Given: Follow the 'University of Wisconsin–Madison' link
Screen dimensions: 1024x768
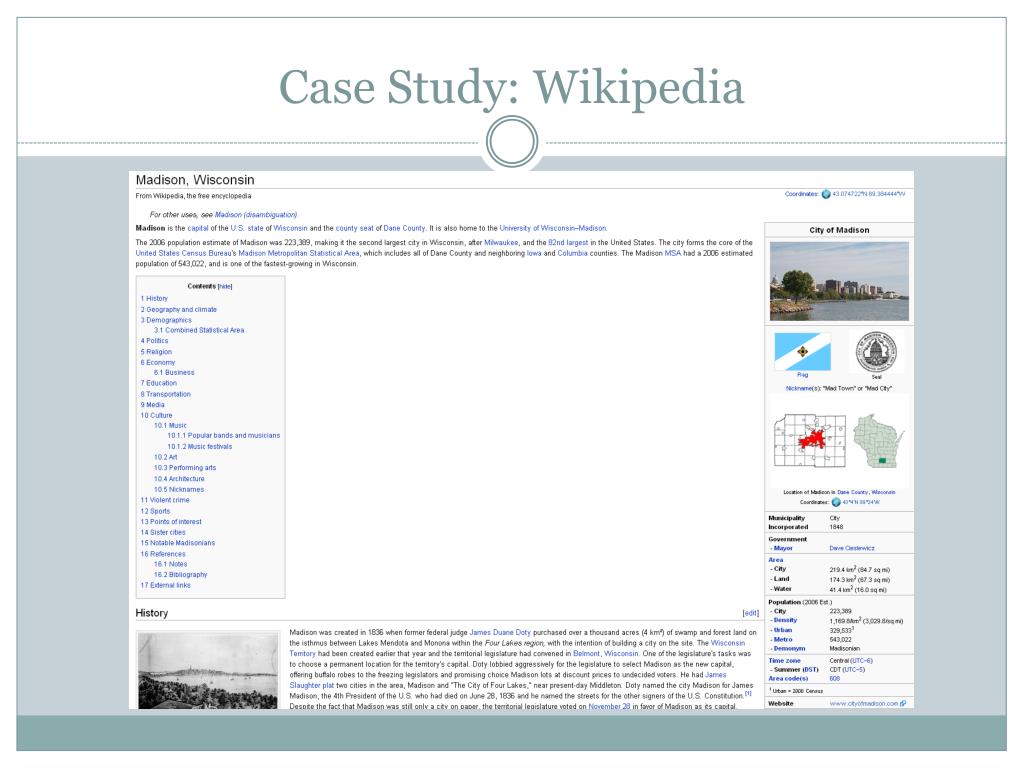Looking at the screenshot, I should tap(553, 228).
